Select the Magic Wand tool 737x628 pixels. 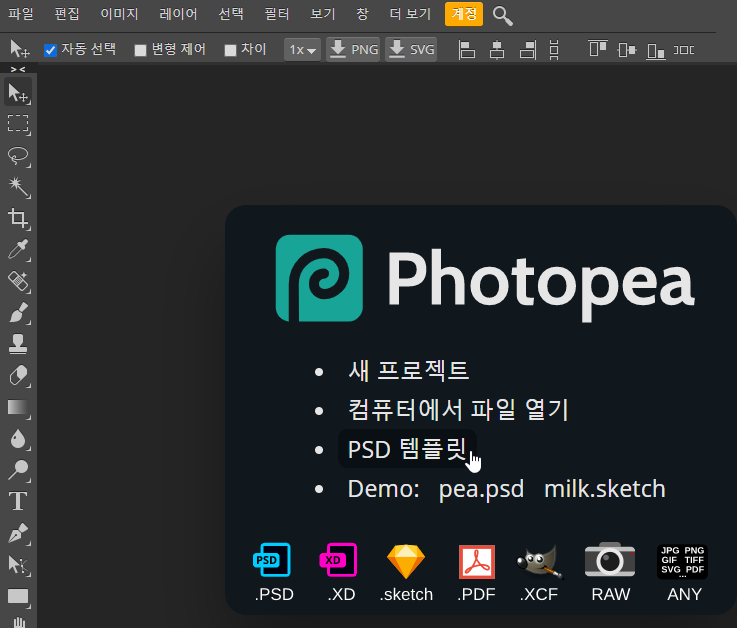coord(18,187)
